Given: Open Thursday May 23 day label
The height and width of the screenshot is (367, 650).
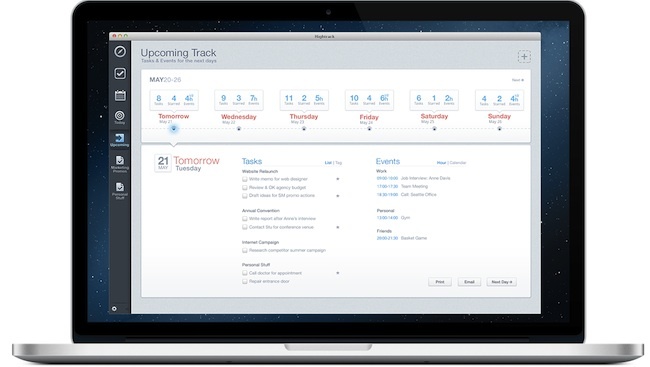Looking at the screenshot, I should point(304,119).
